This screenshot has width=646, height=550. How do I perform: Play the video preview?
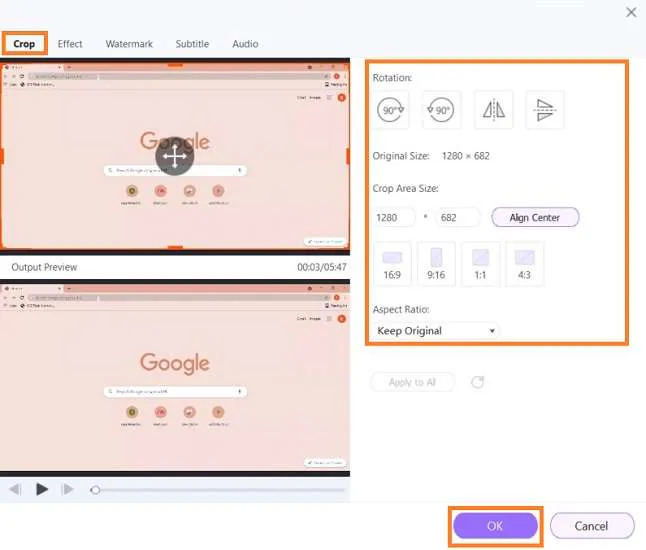[42, 489]
